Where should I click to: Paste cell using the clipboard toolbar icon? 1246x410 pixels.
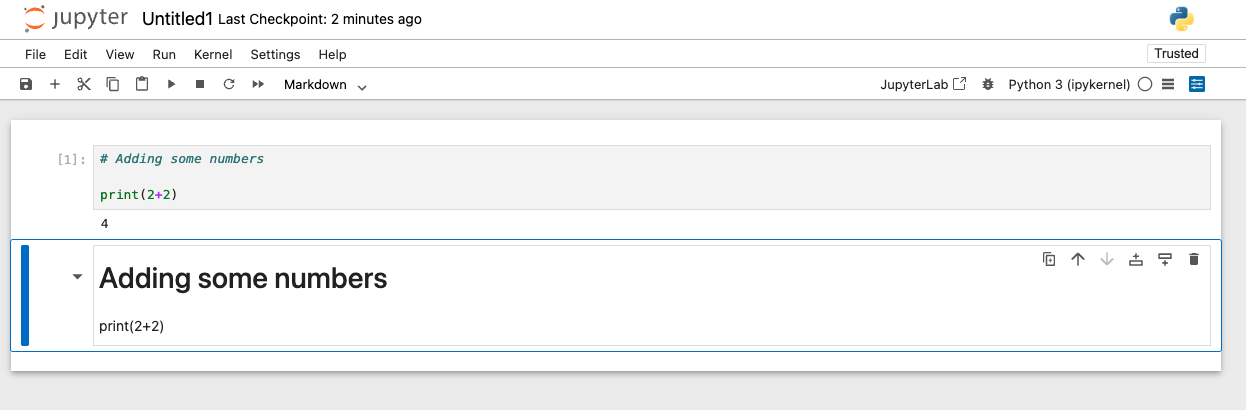(x=142, y=85)
